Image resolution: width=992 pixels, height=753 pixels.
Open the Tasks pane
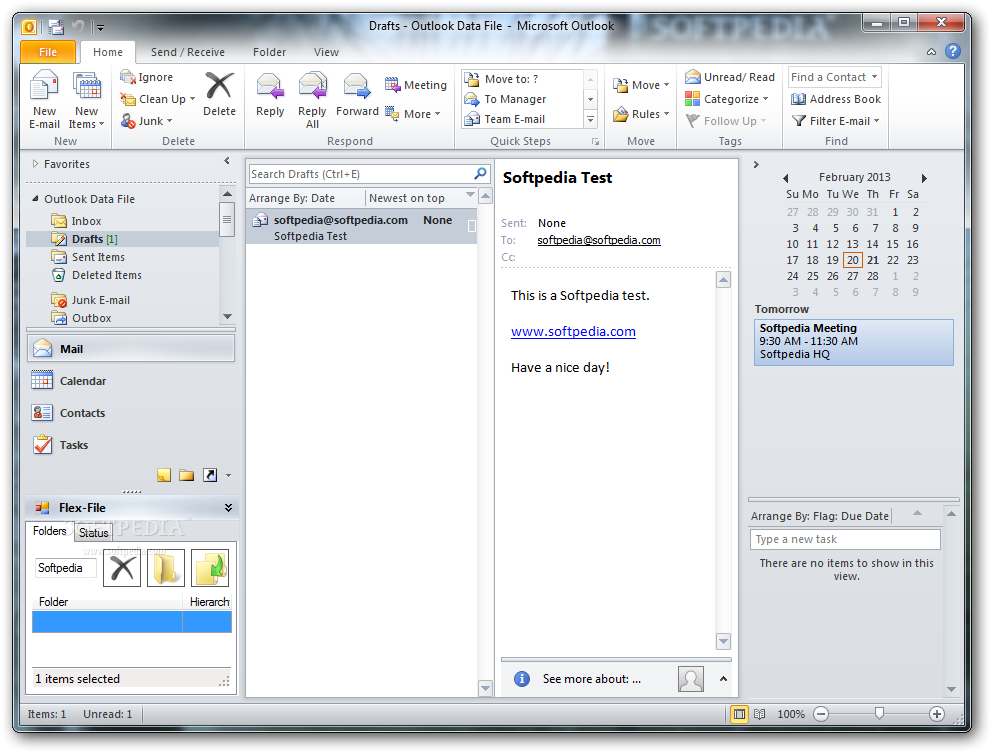click(x=131, y=445)
